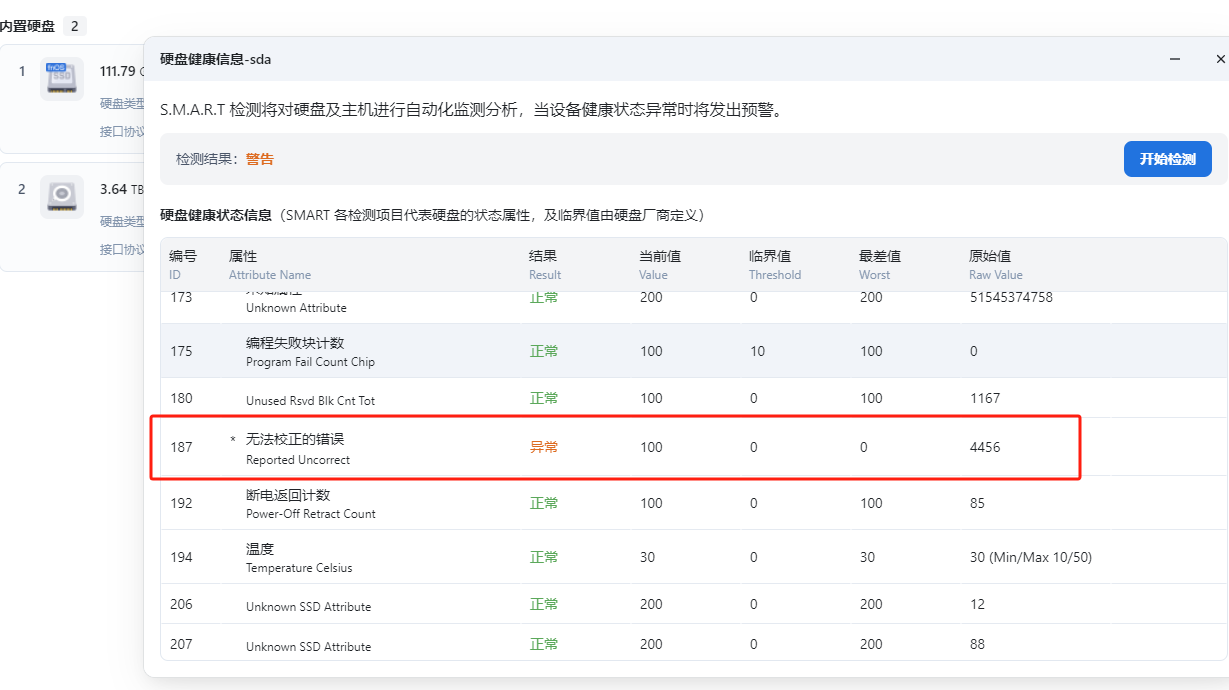Click the 最差值 Worst column header
Viewport: 1229px width, 690px height.
pos(880,265)
